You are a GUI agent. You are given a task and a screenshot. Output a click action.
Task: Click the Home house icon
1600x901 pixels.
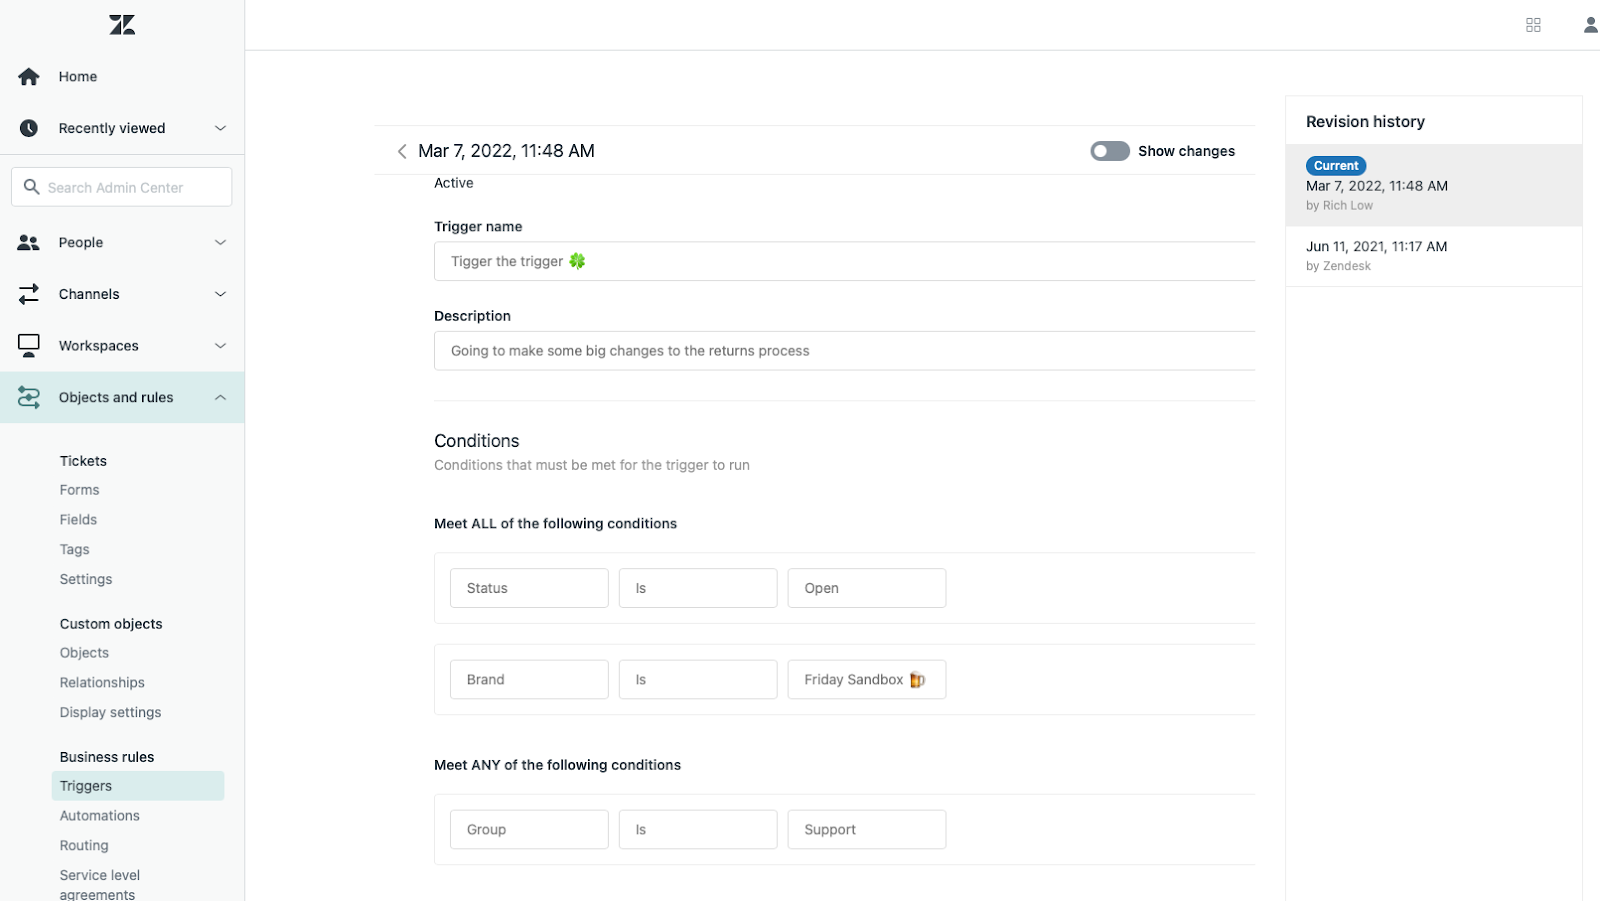click(29, 77)
